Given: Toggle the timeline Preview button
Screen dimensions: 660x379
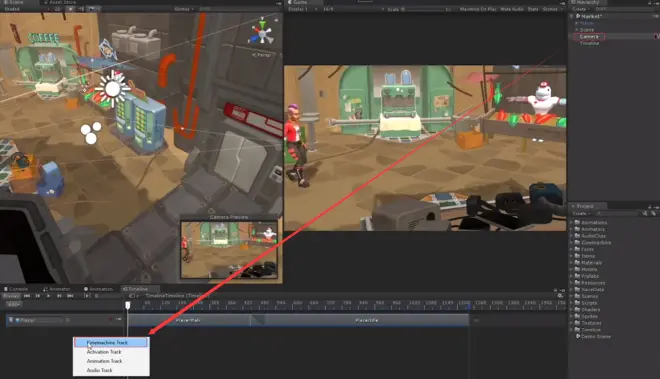Looking at the screenshot, I should 11,296.
